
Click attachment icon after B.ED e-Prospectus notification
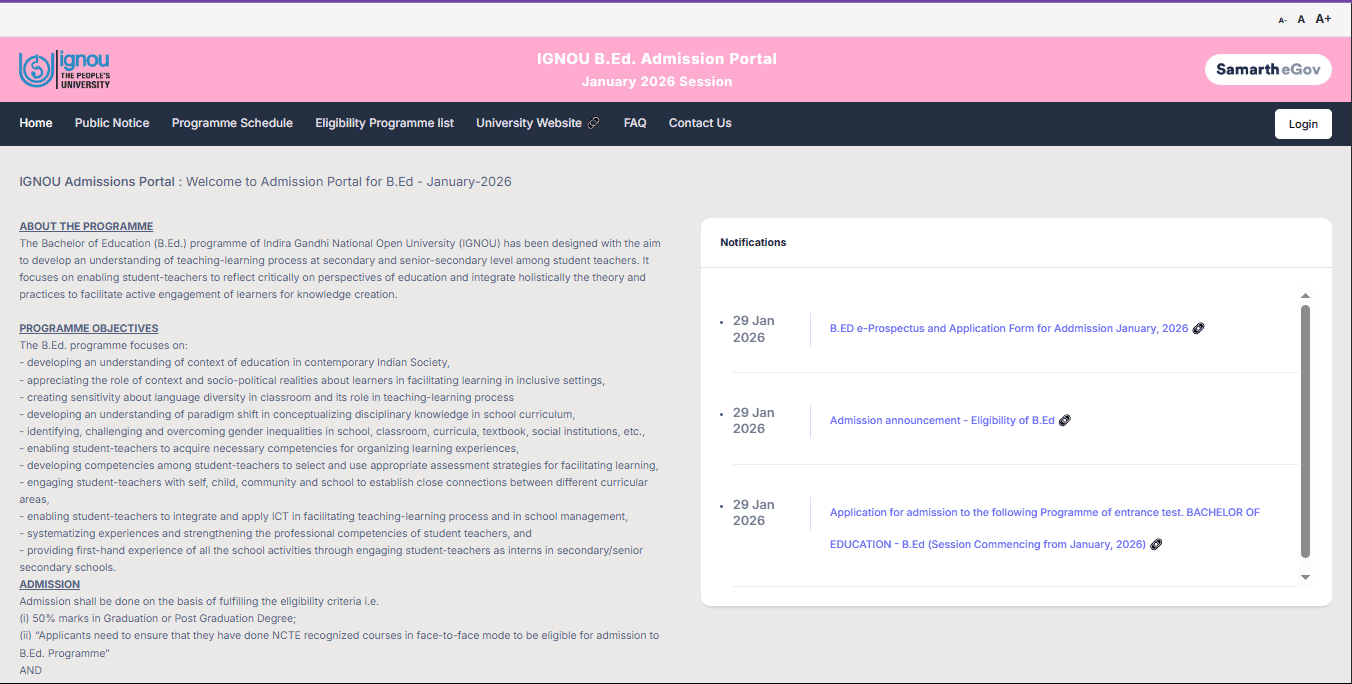pos(1199,328)
